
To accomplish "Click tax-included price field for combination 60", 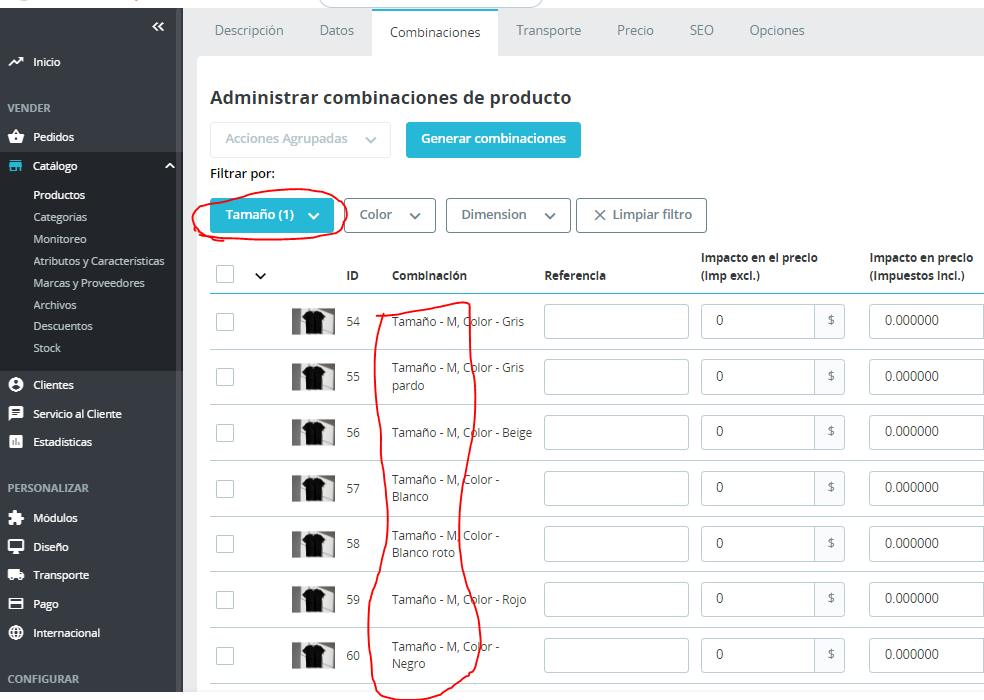I will pyautogui.click(x=927, y=654).
